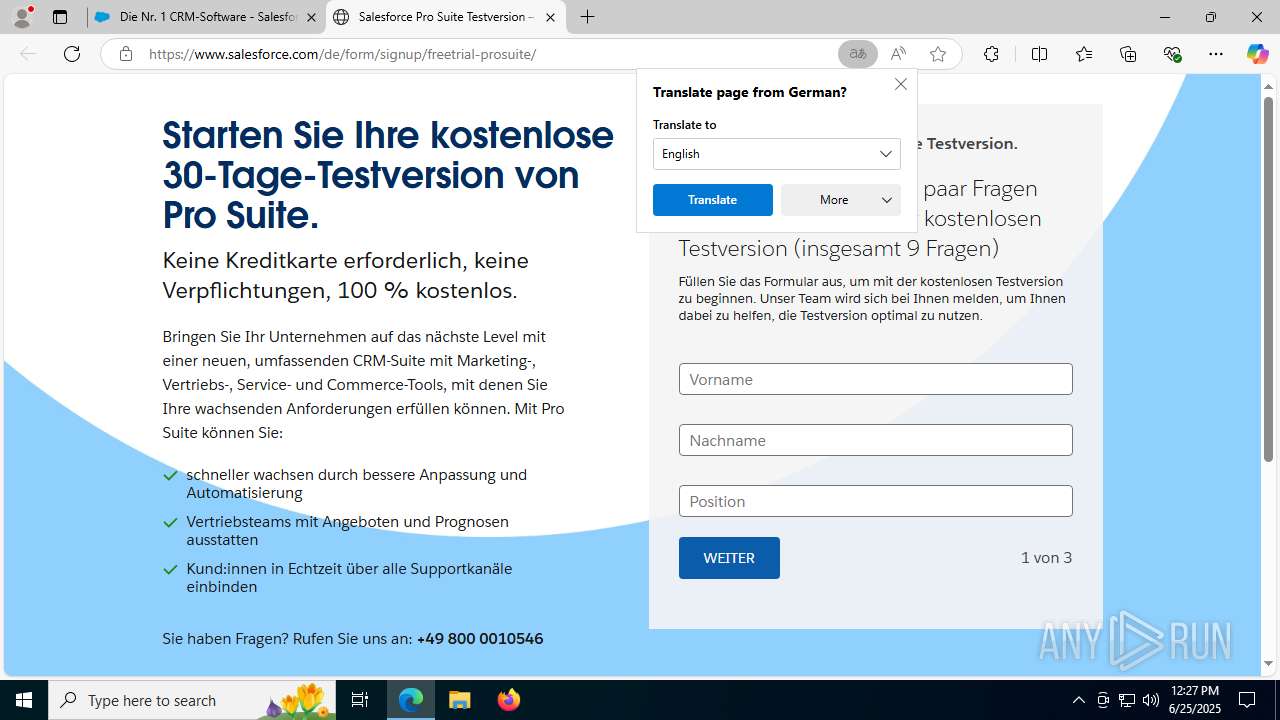
Task: Expand the More options dropdown
Action: coord(841,200)
